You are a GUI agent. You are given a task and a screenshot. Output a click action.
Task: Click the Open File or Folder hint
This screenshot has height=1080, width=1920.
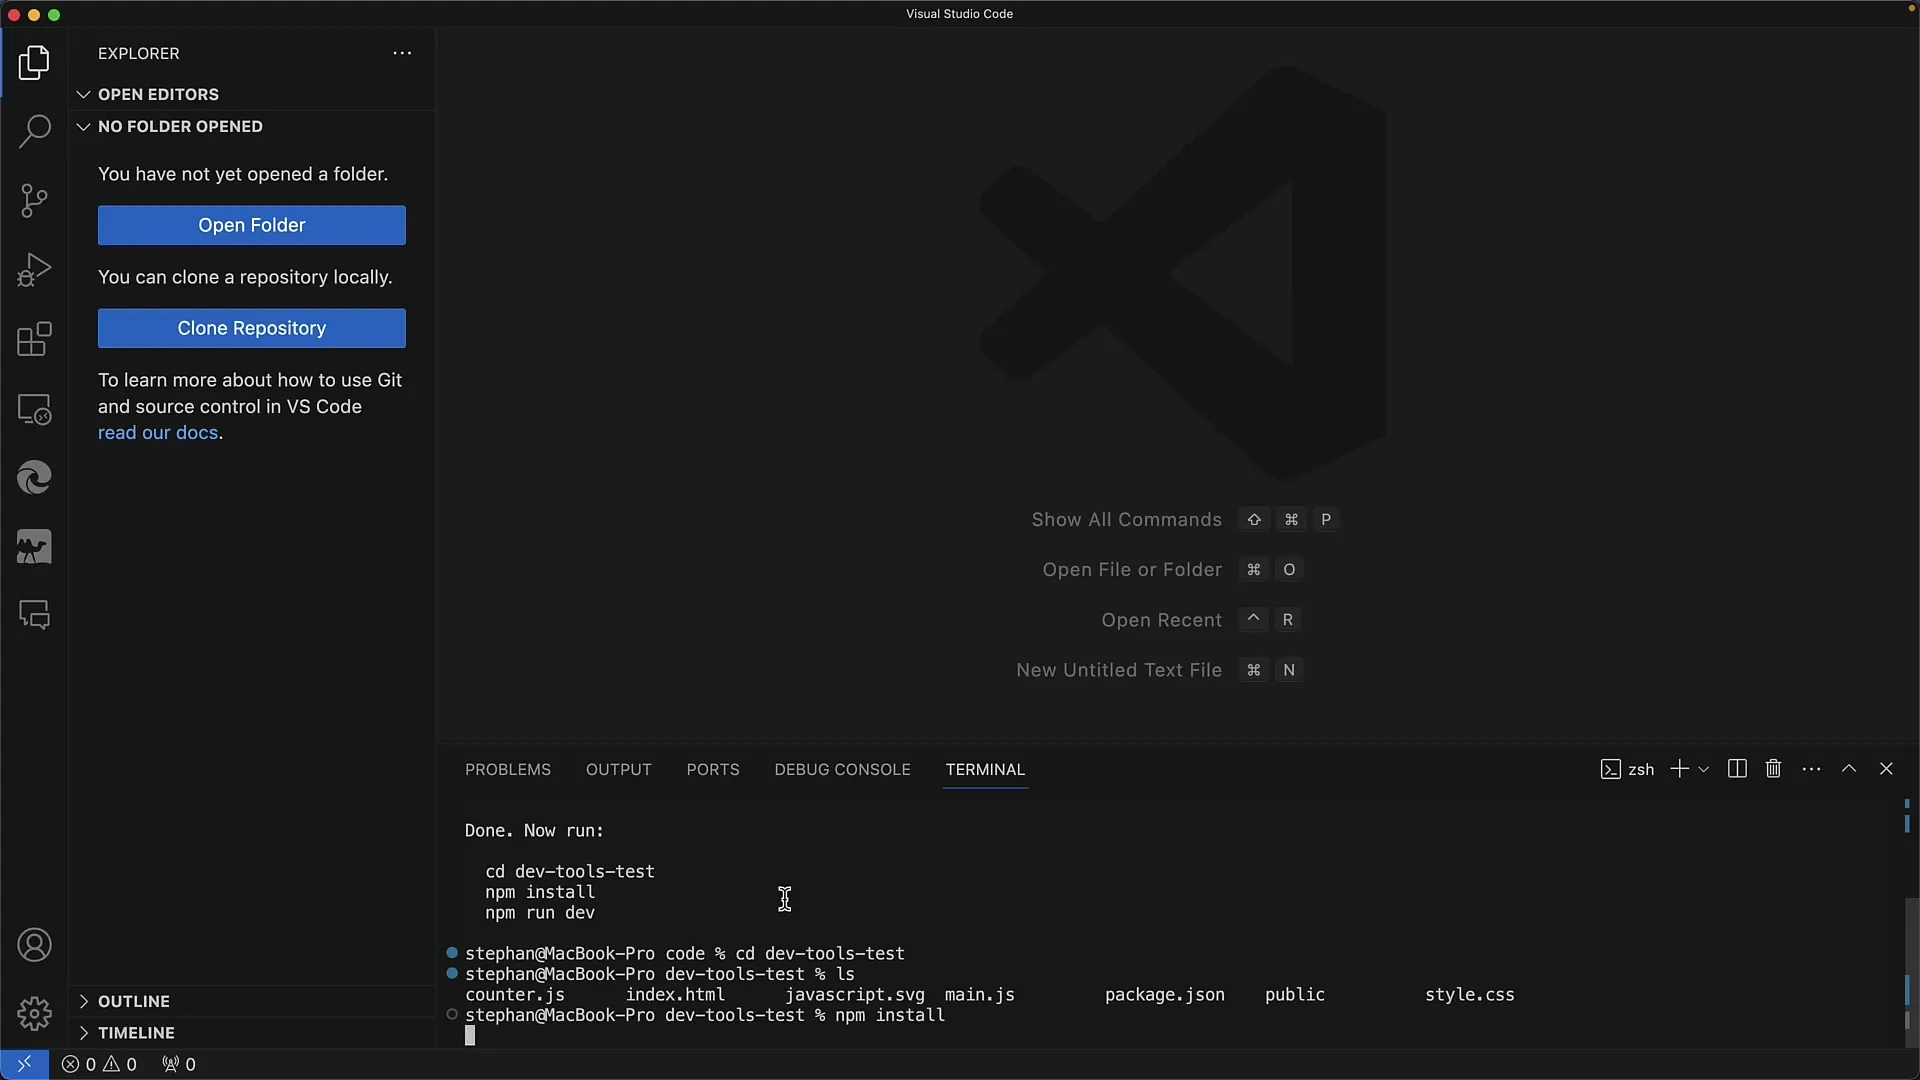pyautogui.click(x=1132, y=570)
